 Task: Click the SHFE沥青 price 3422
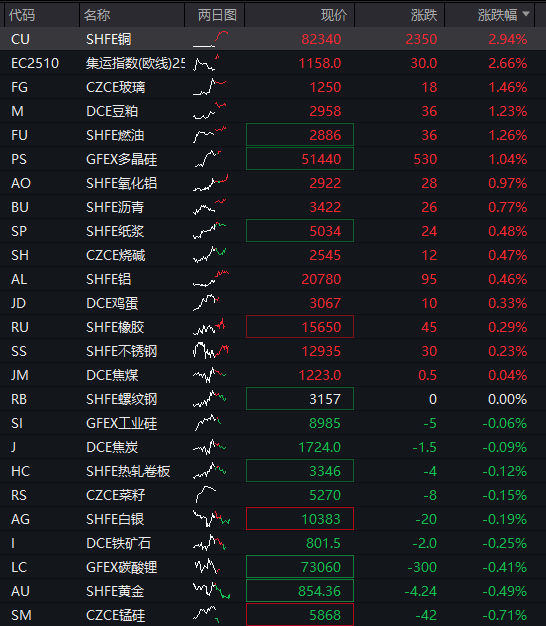tap(325, 207)
